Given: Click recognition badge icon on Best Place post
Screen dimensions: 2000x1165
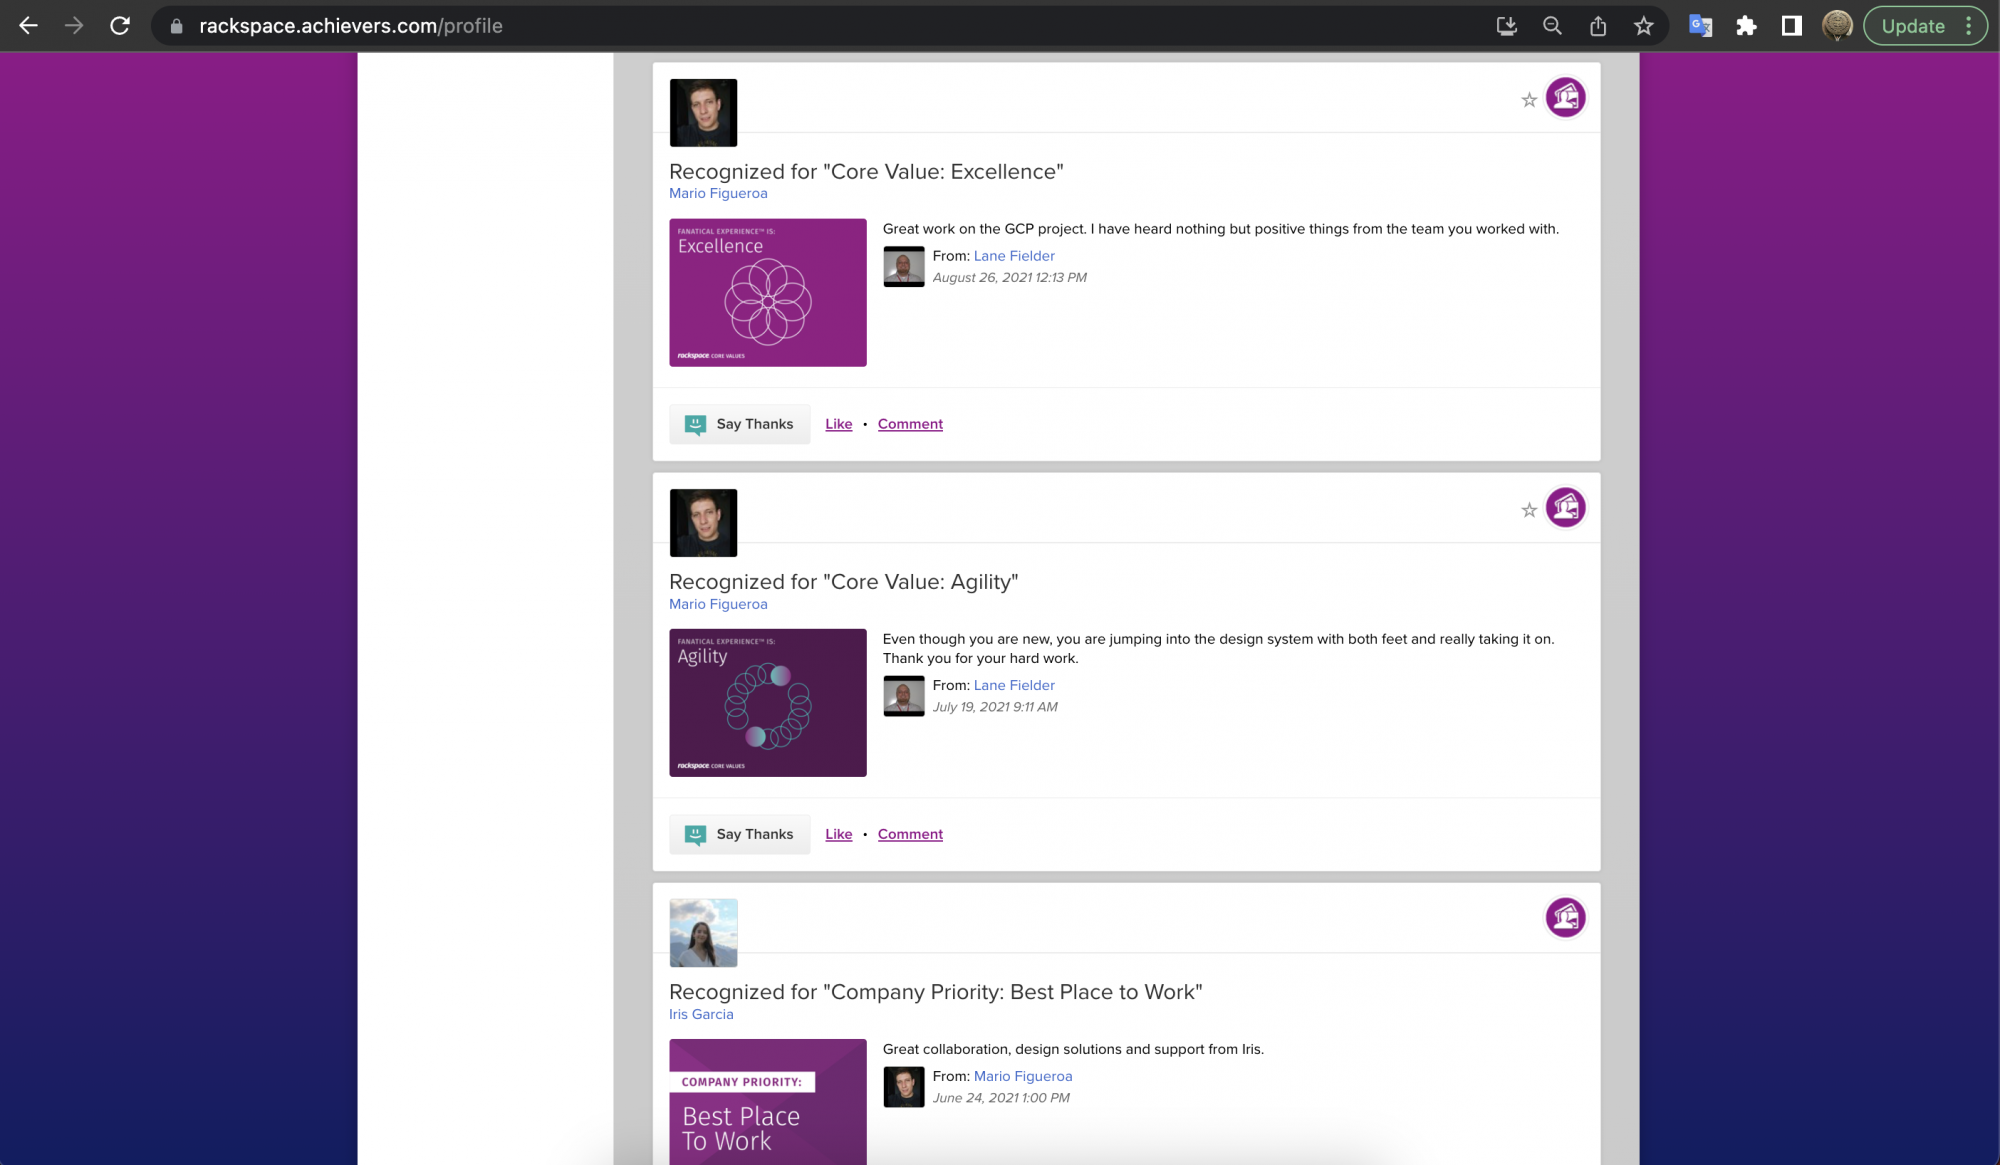Looking at the screenshot, I should (1565, 917).
